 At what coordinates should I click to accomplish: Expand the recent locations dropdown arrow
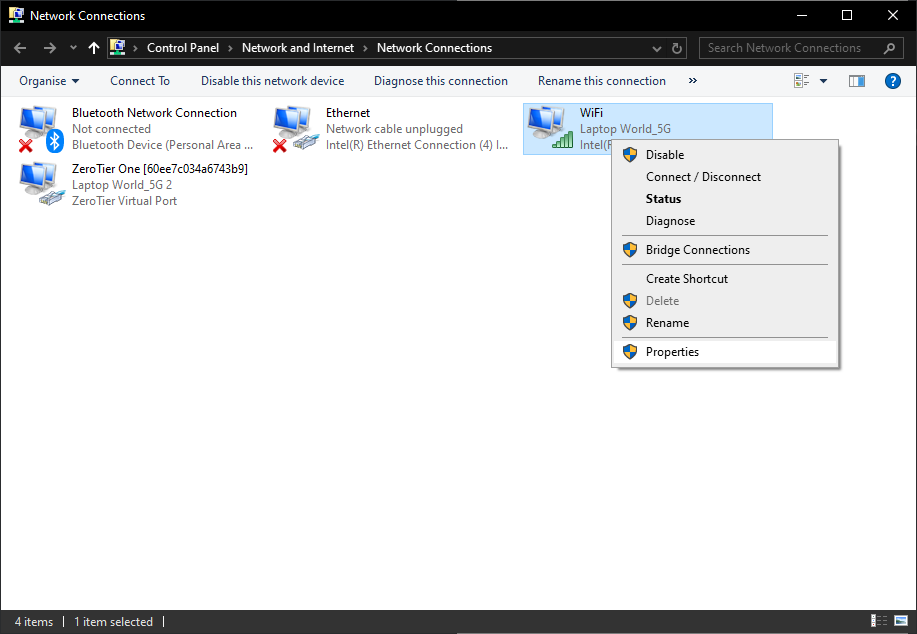pyautogui.click(x=73, y=48)
